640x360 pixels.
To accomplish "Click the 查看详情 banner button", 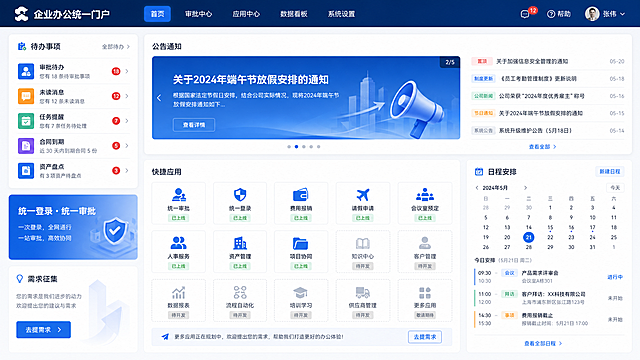I will [194, 125].
